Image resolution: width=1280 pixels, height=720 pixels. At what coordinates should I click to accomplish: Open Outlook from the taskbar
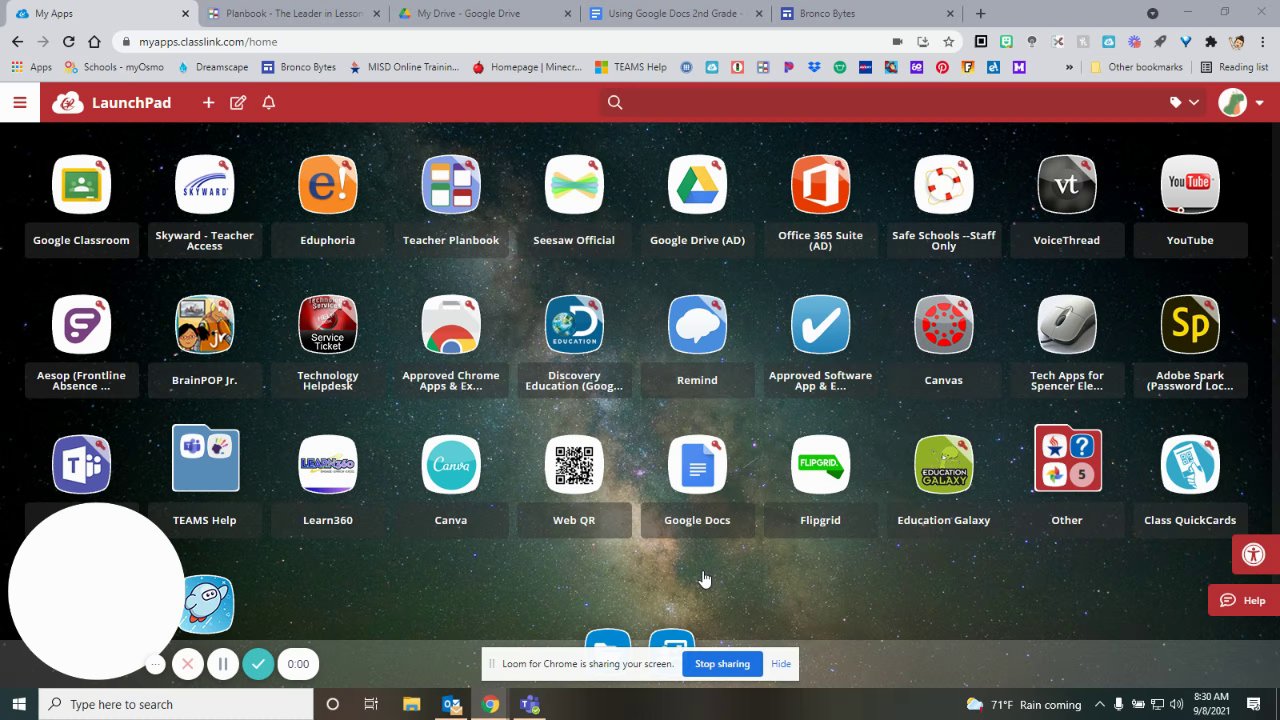coord(451,704)
